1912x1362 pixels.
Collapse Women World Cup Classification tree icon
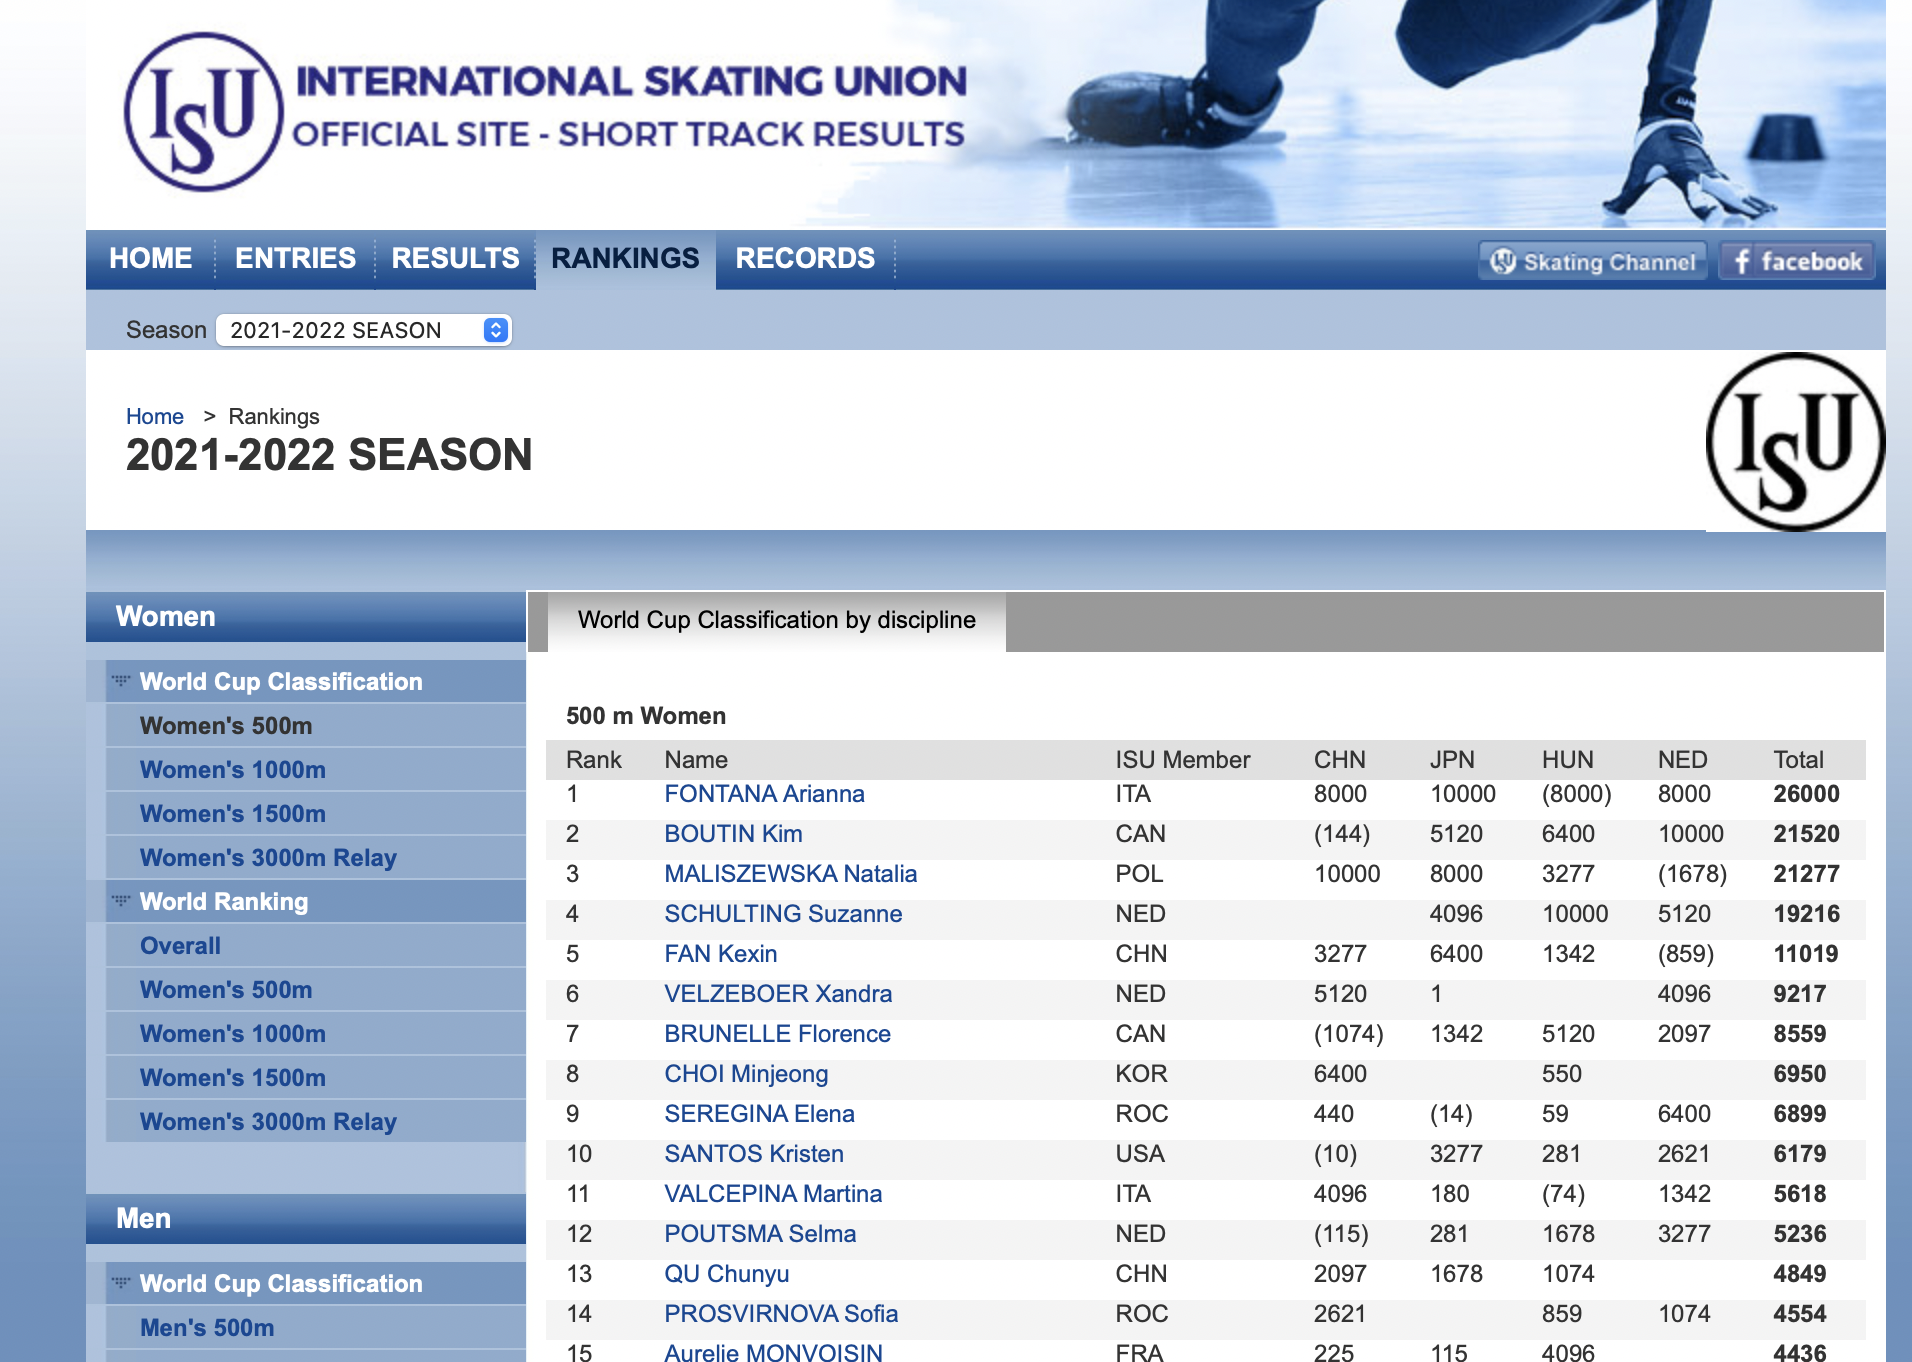click(x=121, y=681)
